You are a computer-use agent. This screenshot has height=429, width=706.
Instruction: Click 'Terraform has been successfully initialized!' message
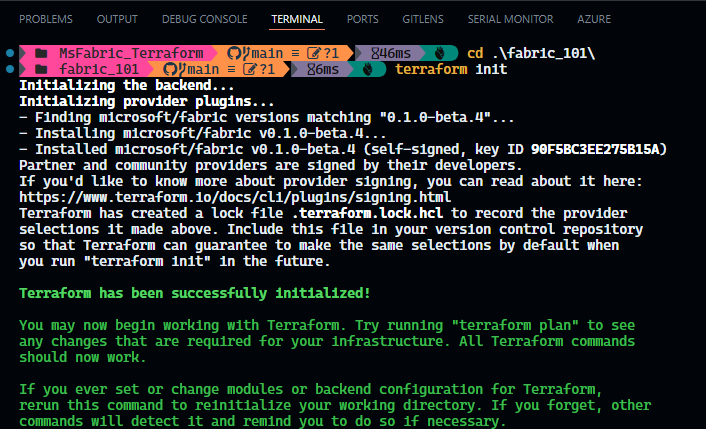click(x=195, y=293)
